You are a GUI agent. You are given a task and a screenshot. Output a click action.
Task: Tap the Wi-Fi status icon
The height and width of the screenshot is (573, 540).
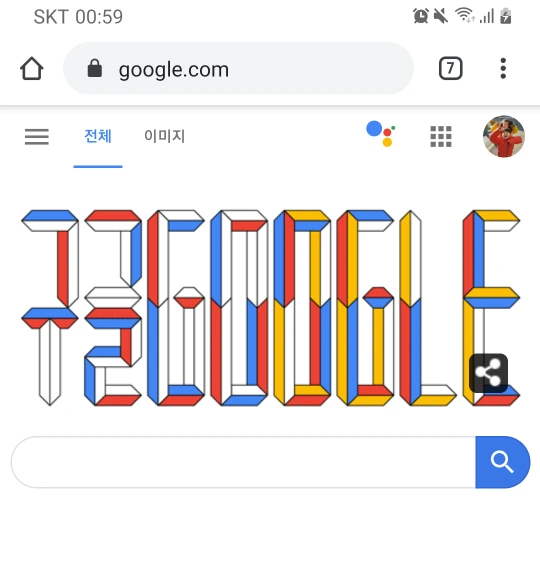click(464, 16)
